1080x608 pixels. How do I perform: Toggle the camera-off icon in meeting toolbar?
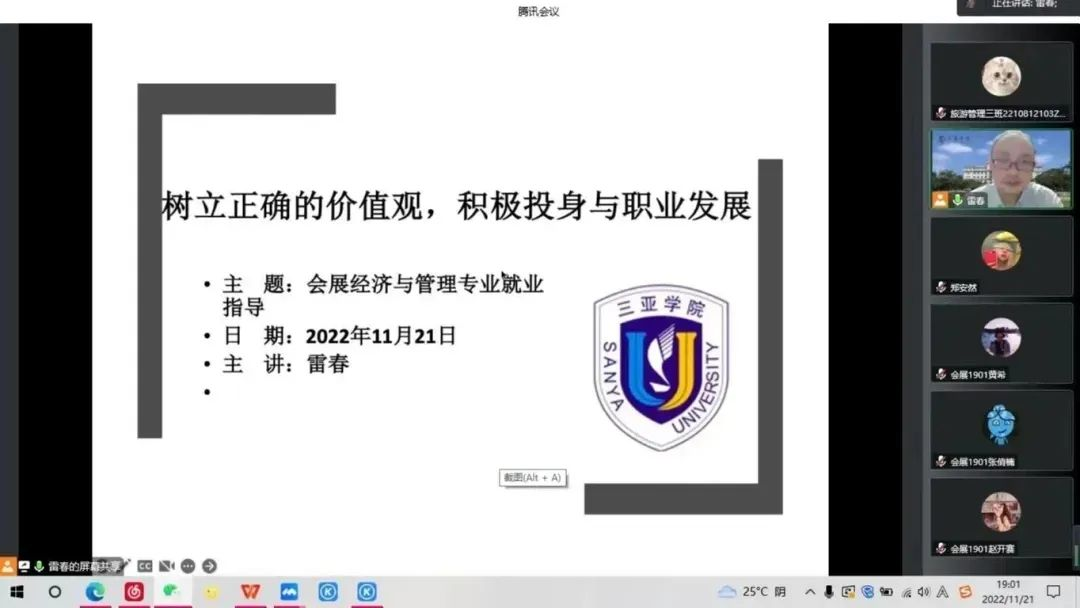click(x=166, y=566)
